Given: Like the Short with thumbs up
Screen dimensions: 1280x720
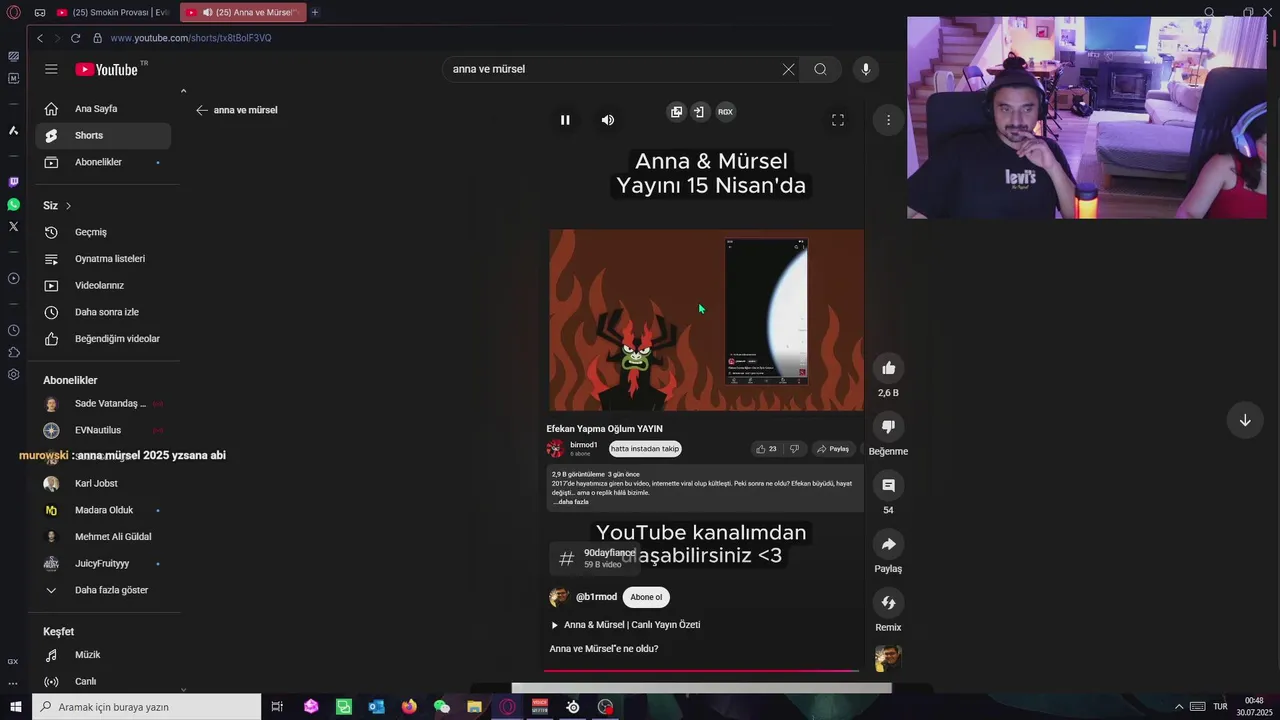Looking at the screenshot, I should (888, 368).
